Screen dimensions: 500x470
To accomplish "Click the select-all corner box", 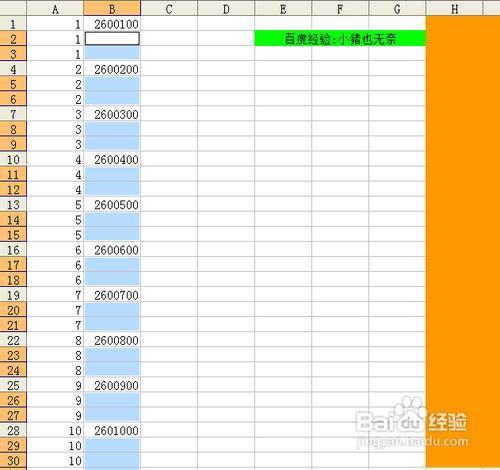I will [x=13, y=8].
